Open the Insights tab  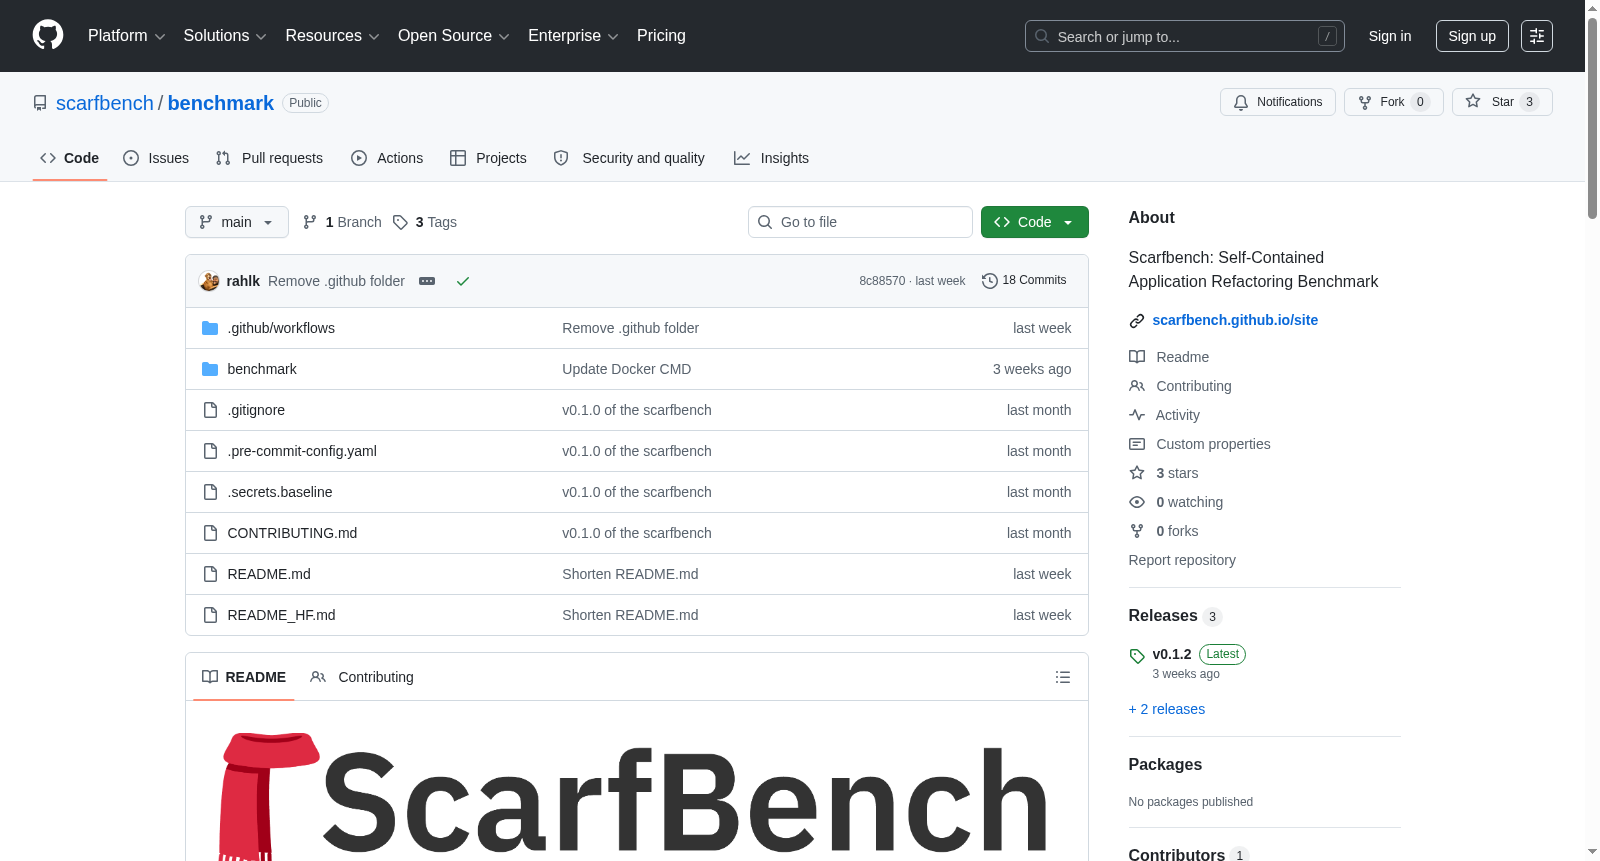pos(771,158)
